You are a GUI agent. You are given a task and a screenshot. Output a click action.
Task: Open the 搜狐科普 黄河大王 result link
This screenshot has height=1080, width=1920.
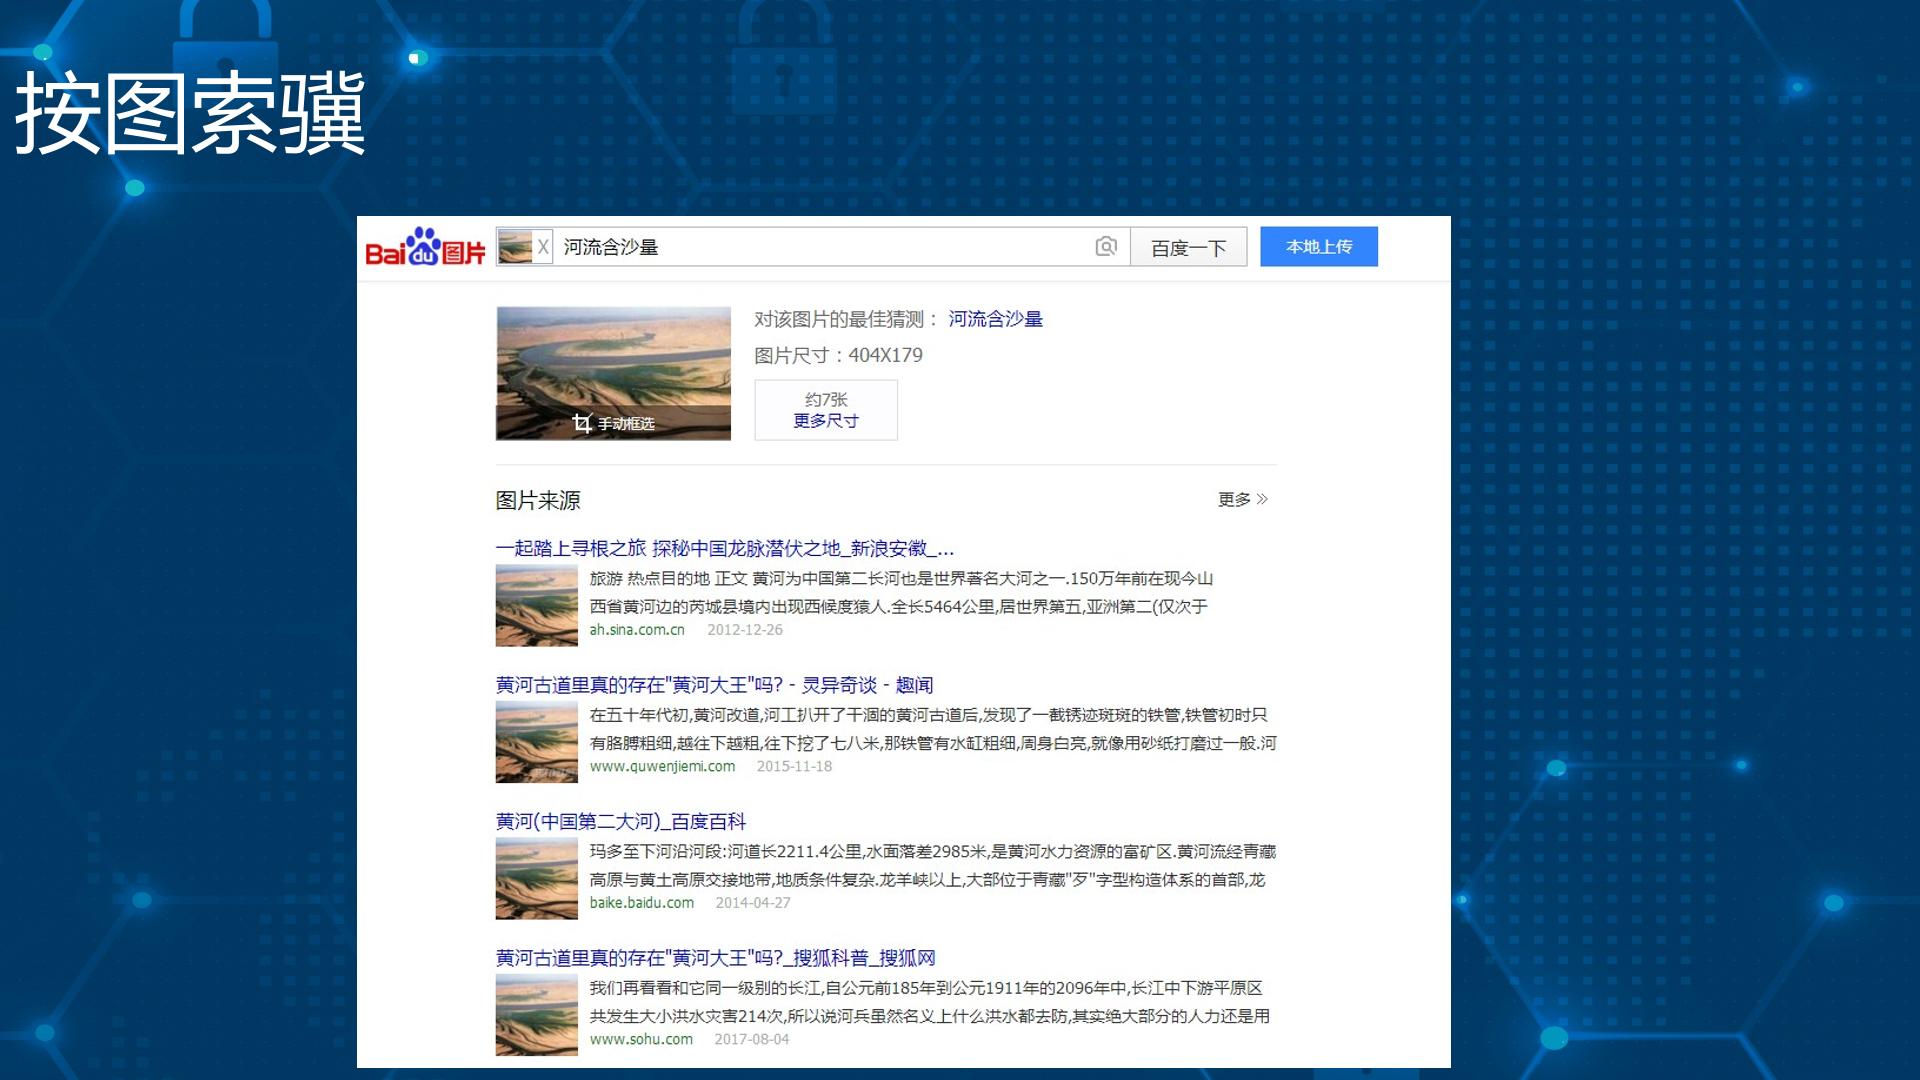pos(715,958)
